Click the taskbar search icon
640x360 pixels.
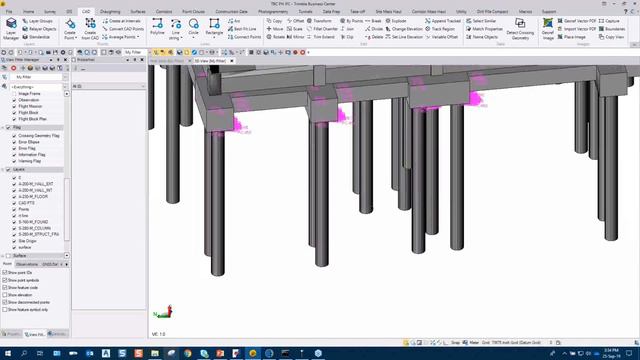(x=24, y=353)
